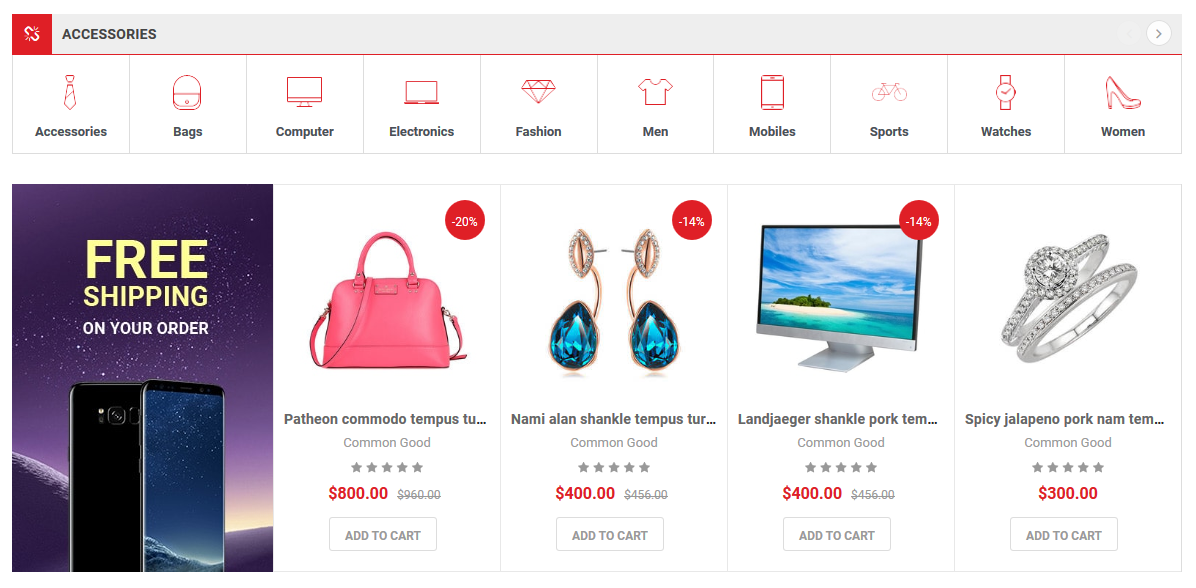The image size is (1196, 588).
Task: Open the Women high-heel shoe icon
Action: coord(1123,92)
